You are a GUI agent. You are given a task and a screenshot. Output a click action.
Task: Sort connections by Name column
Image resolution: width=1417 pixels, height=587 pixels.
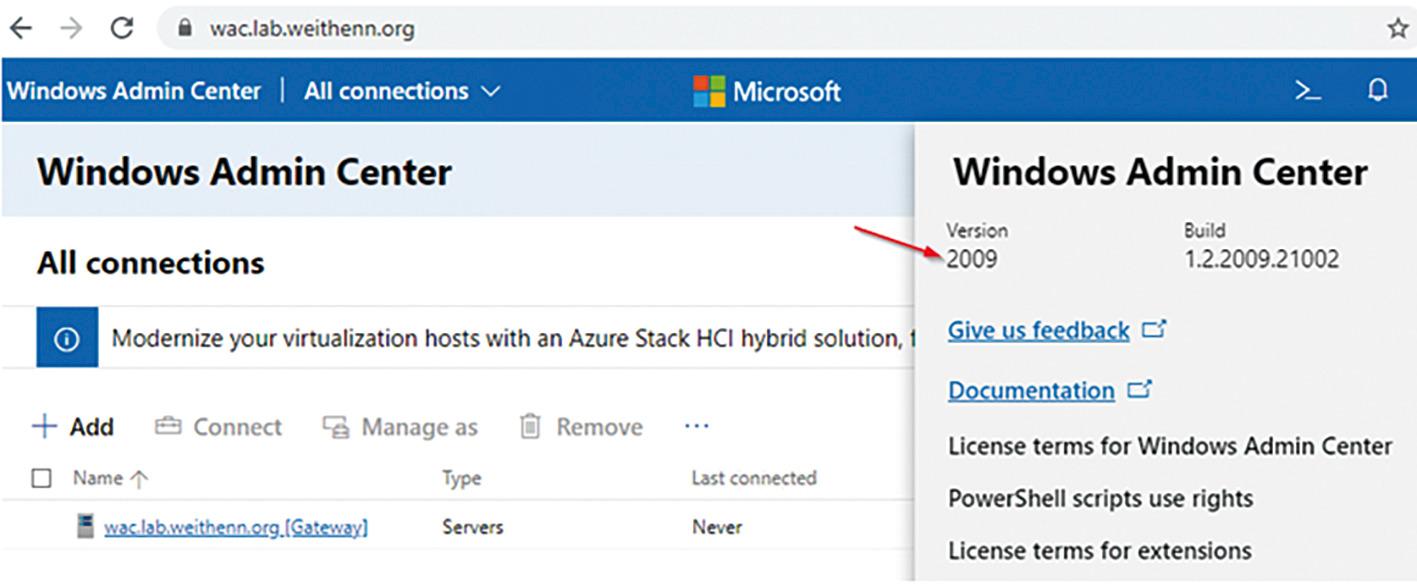[110, 479]
